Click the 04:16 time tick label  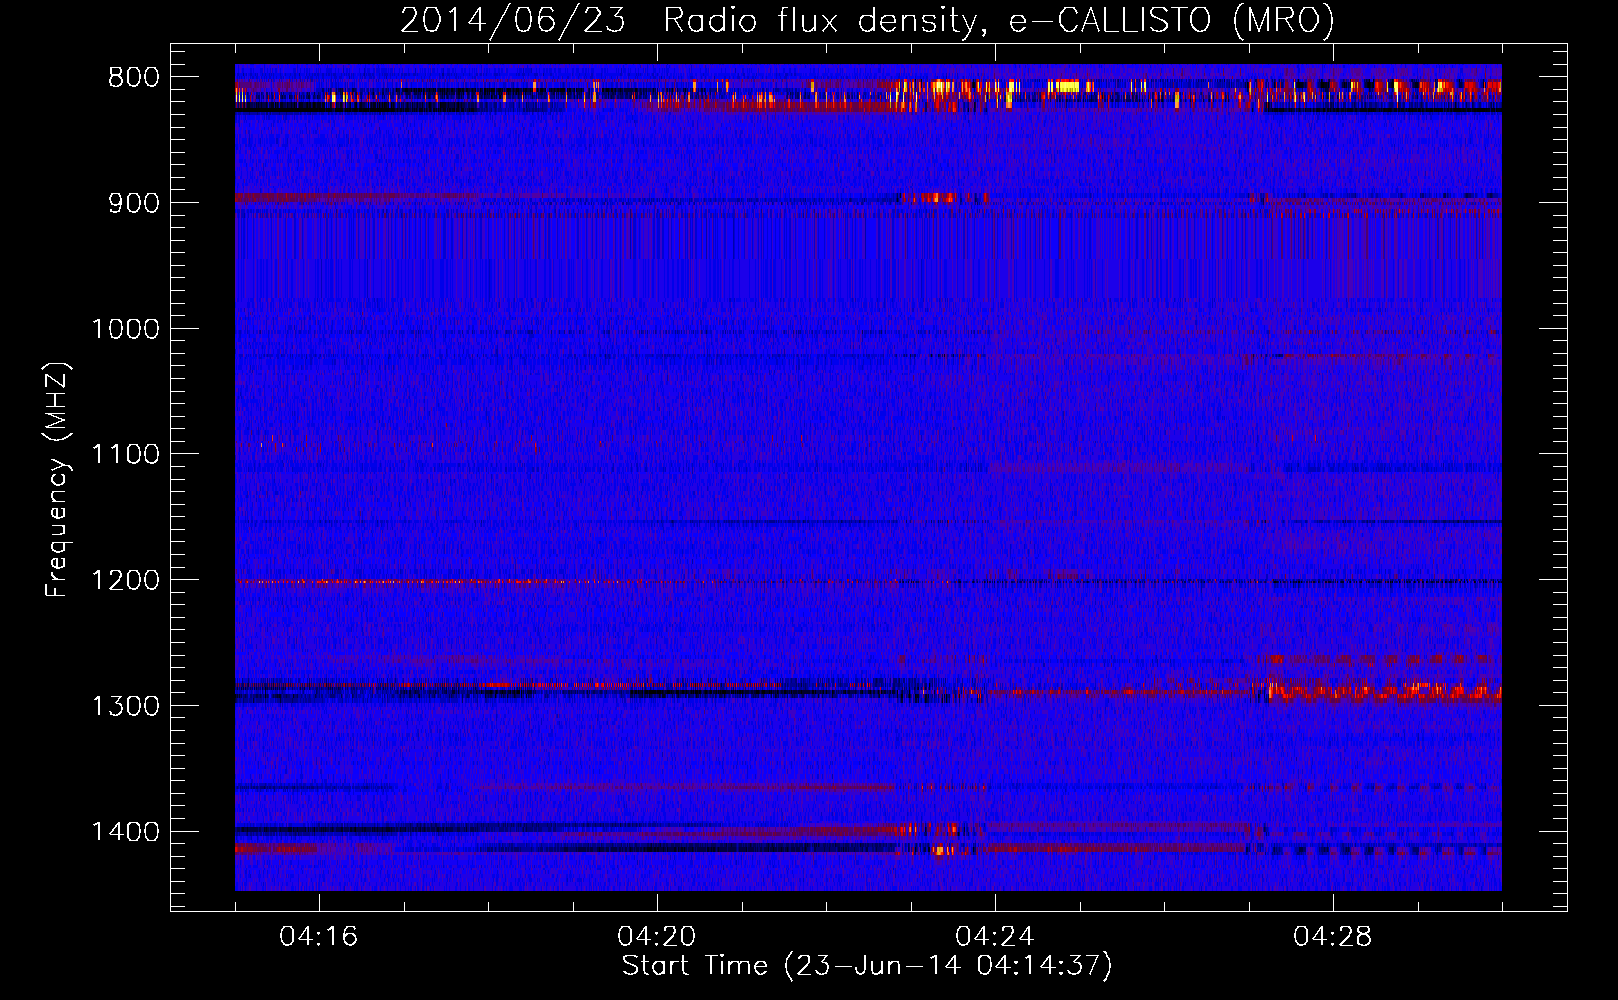(x=319, y=937)
